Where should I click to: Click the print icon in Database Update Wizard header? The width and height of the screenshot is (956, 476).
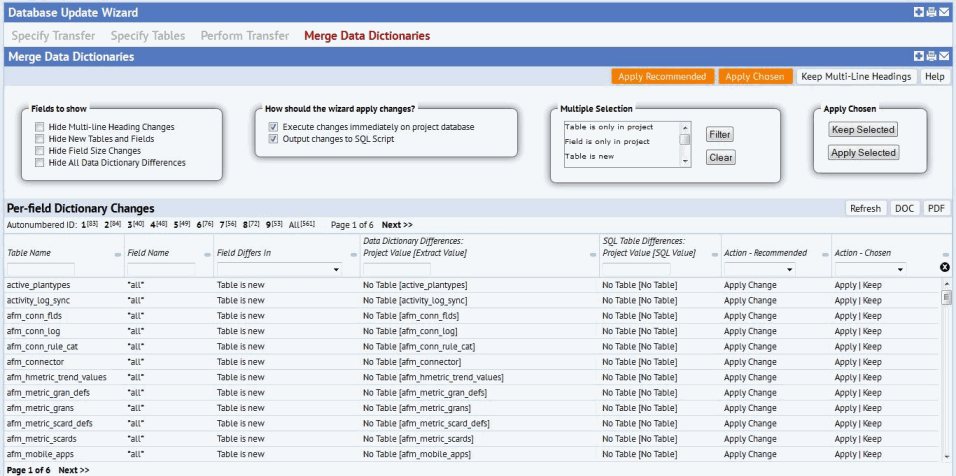[x=931, y=12]
